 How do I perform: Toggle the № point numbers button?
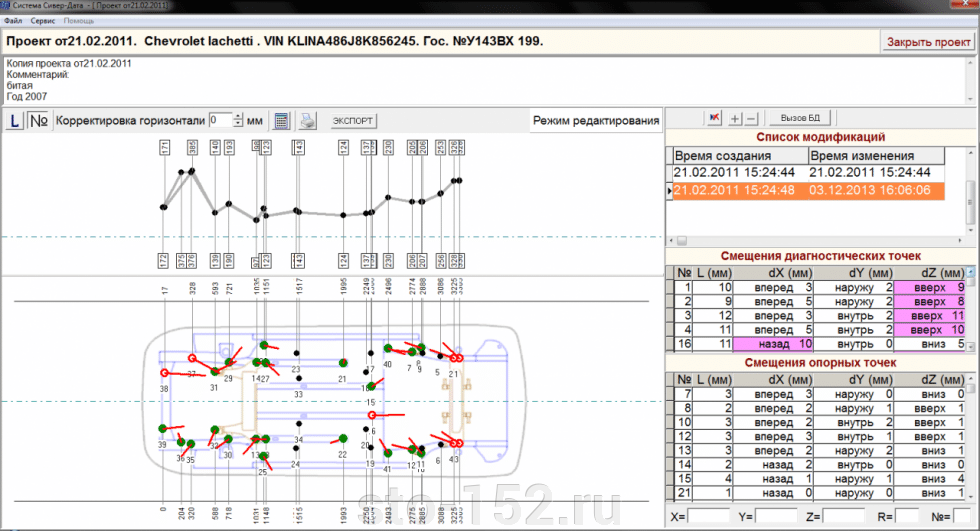[39, 120]
